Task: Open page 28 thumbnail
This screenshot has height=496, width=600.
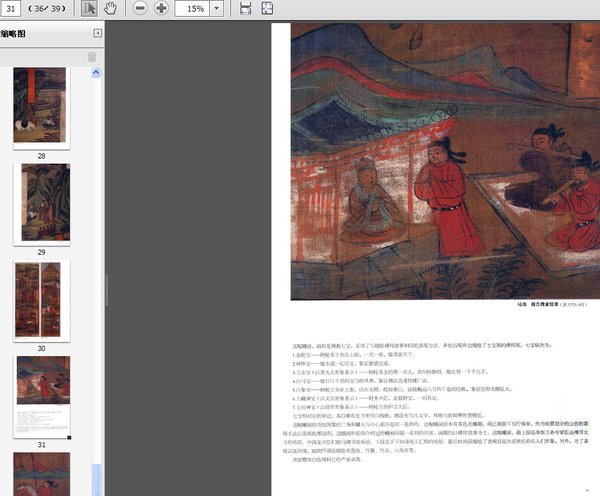Action: point(41,108)
